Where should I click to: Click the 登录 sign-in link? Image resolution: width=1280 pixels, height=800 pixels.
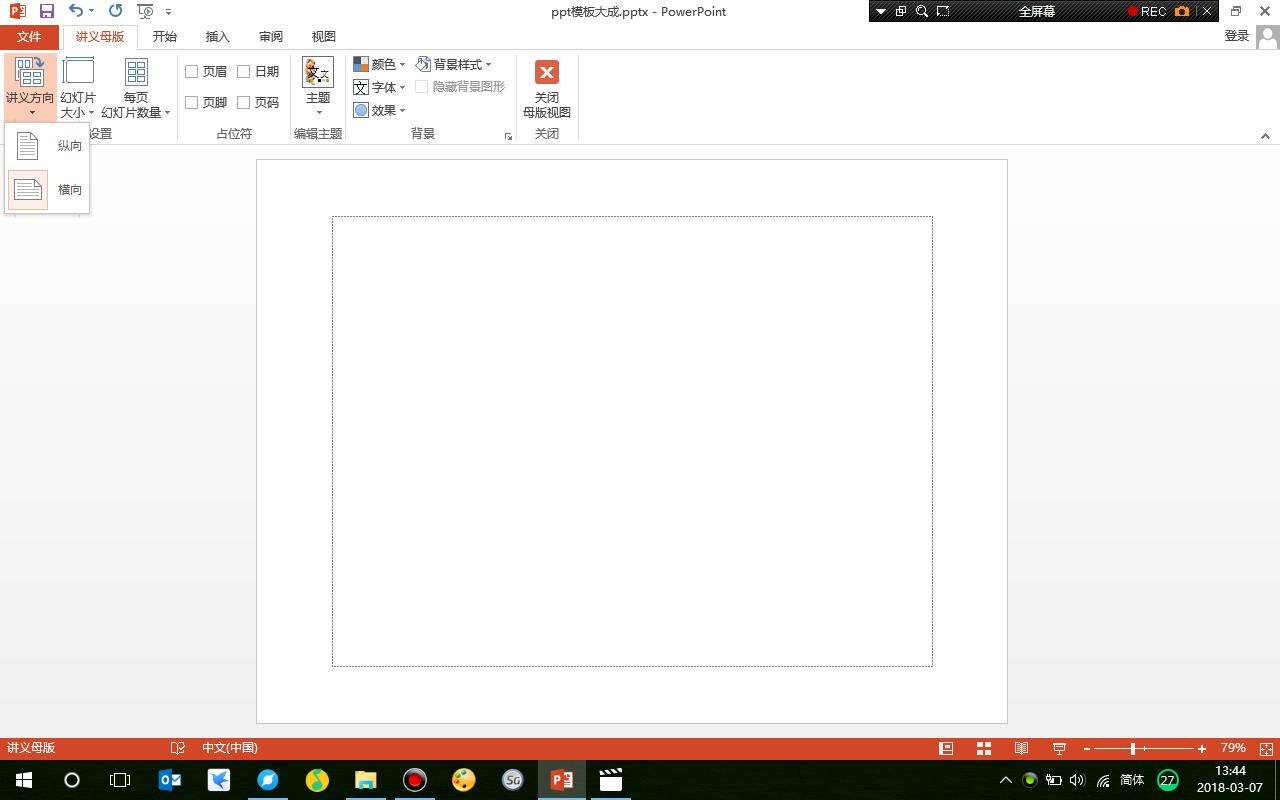pyautogui.click(x=1236, y=35)
